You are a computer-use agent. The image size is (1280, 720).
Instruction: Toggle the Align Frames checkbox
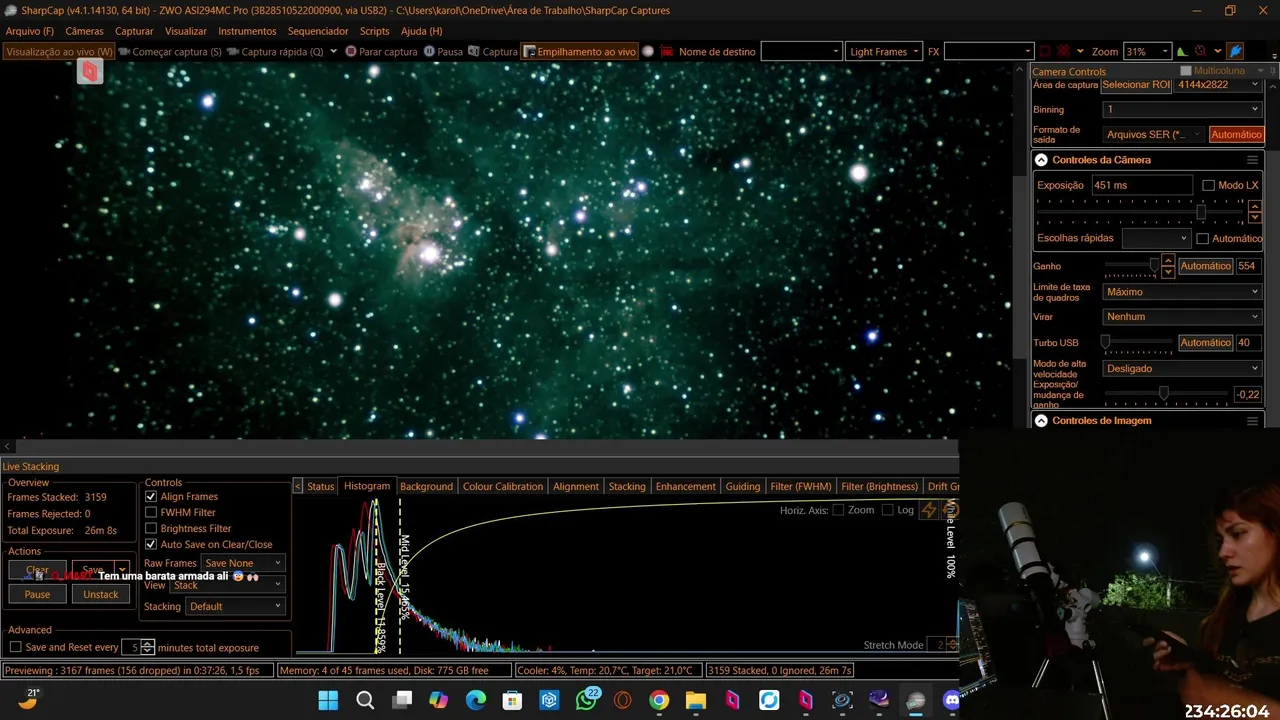151,497
